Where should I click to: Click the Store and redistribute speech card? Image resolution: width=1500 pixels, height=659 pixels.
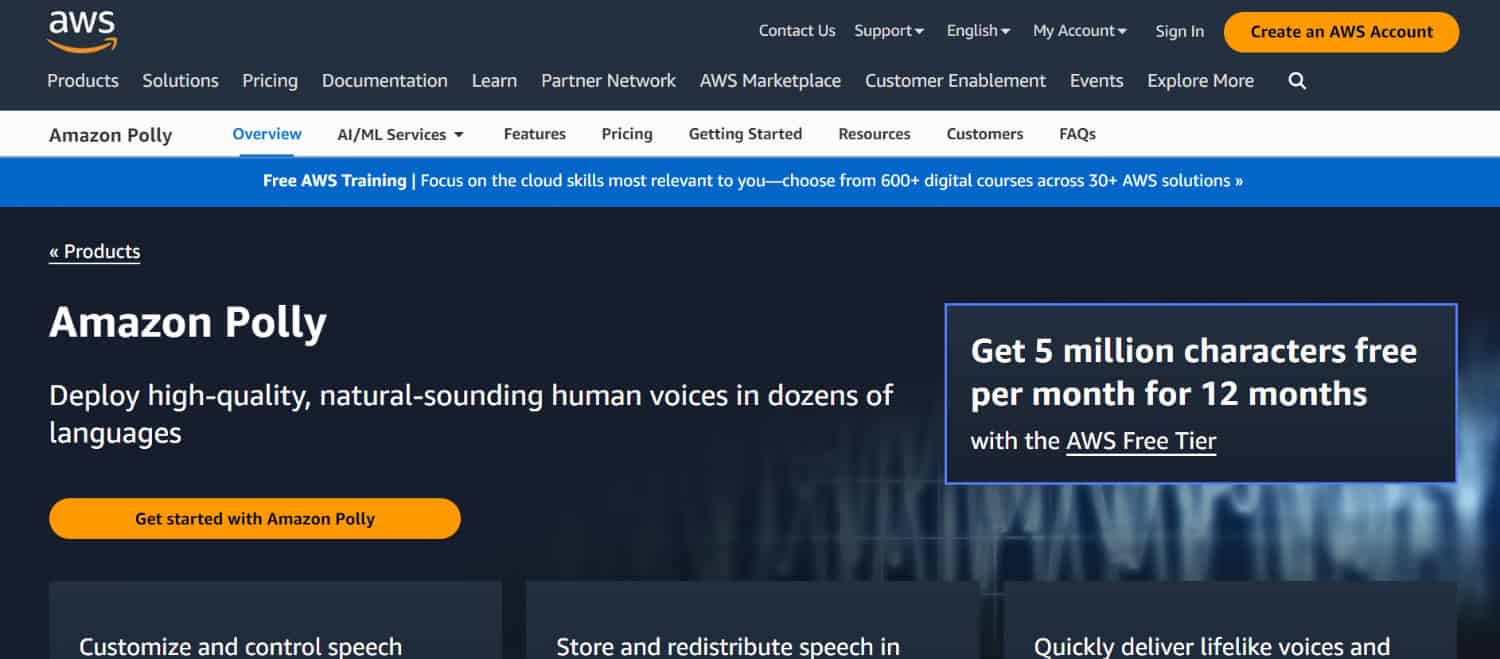click(x=752, y=620)
